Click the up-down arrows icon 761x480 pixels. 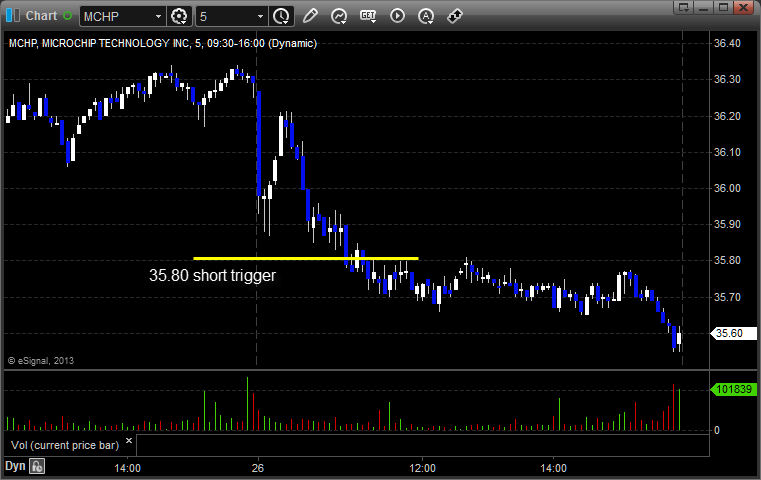click(x=455, y=16)
